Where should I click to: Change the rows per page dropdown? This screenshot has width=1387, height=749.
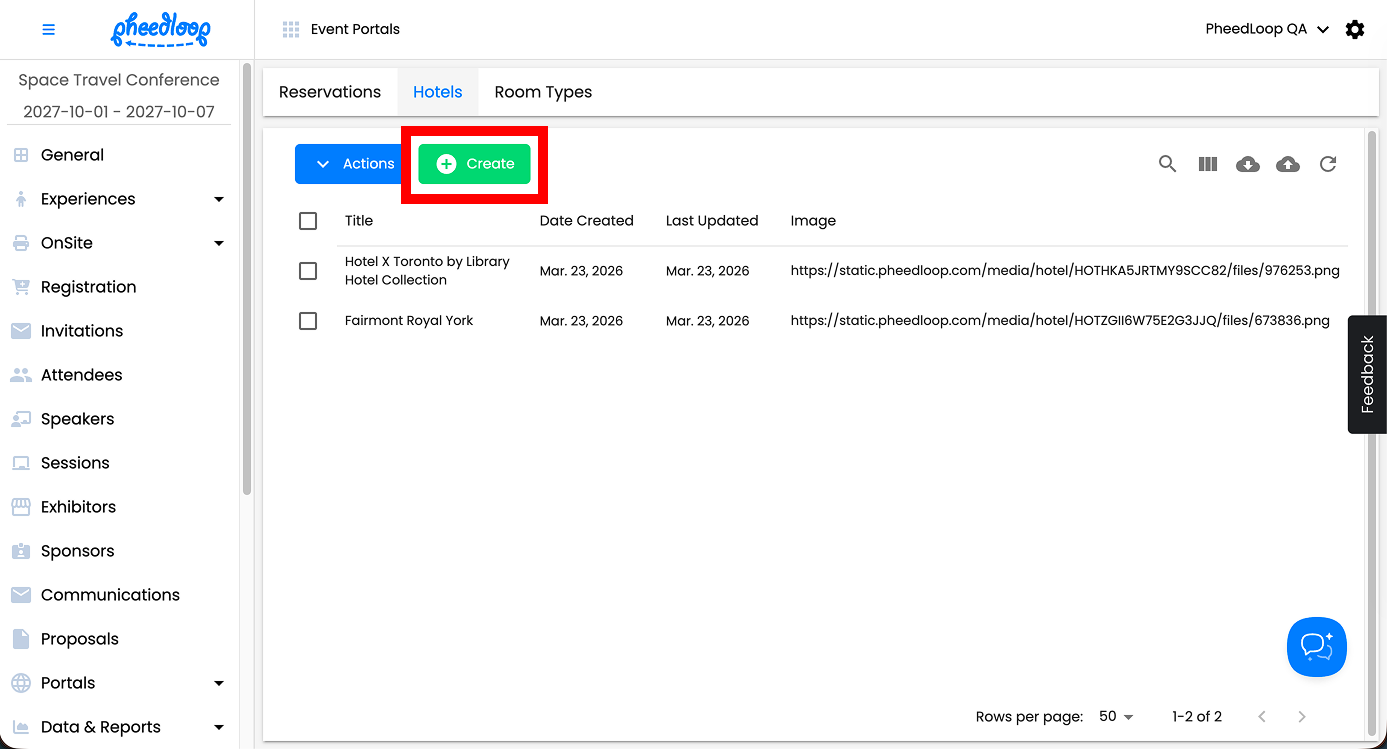click(1116, 716)
